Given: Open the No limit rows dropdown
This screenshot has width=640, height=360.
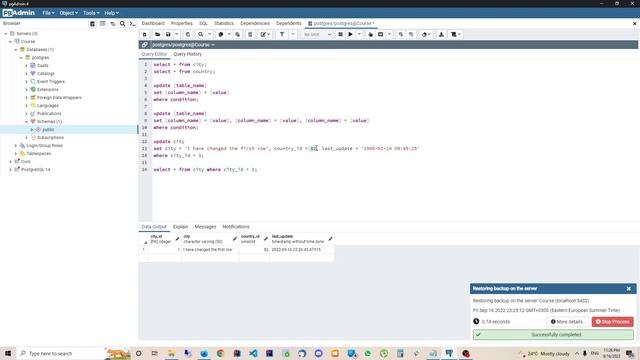Looking at the screenshot, I should point(318,34).
